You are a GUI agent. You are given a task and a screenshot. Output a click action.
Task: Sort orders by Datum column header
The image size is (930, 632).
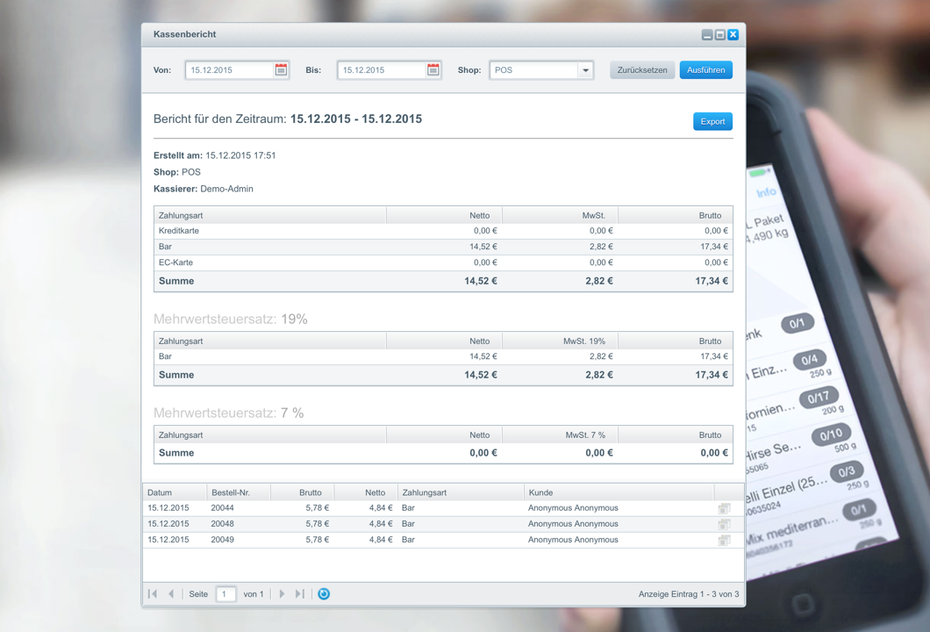coord(174,493)
